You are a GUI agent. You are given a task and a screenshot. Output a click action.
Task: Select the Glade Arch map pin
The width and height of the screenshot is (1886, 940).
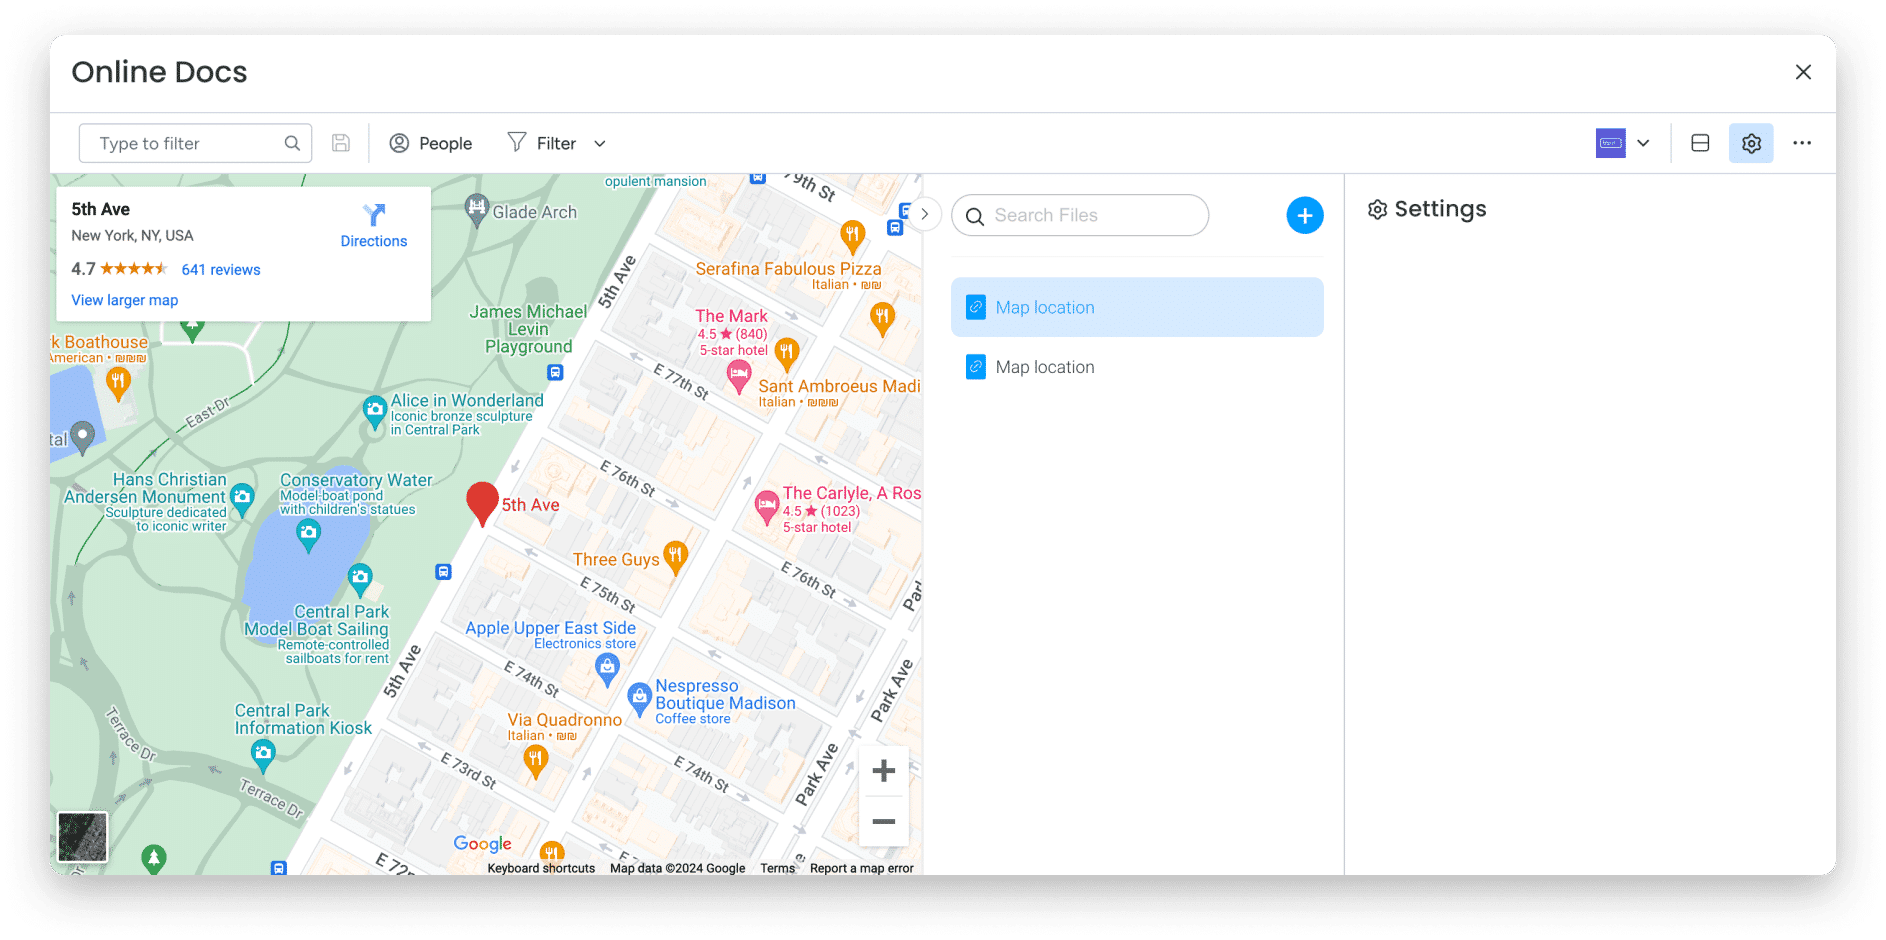tap(477, 210)
